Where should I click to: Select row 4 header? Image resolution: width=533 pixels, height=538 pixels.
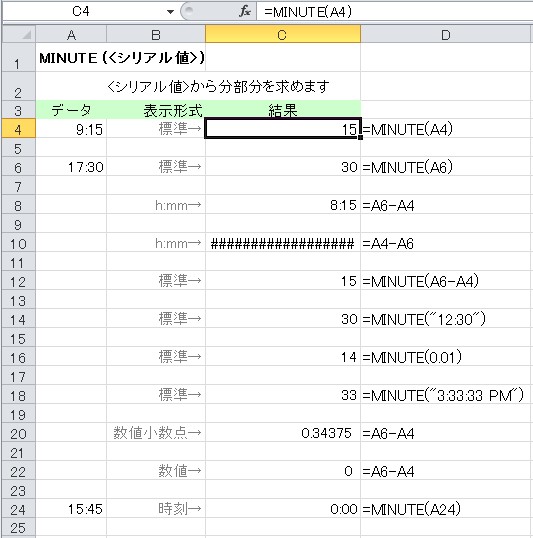coord(19,129)
